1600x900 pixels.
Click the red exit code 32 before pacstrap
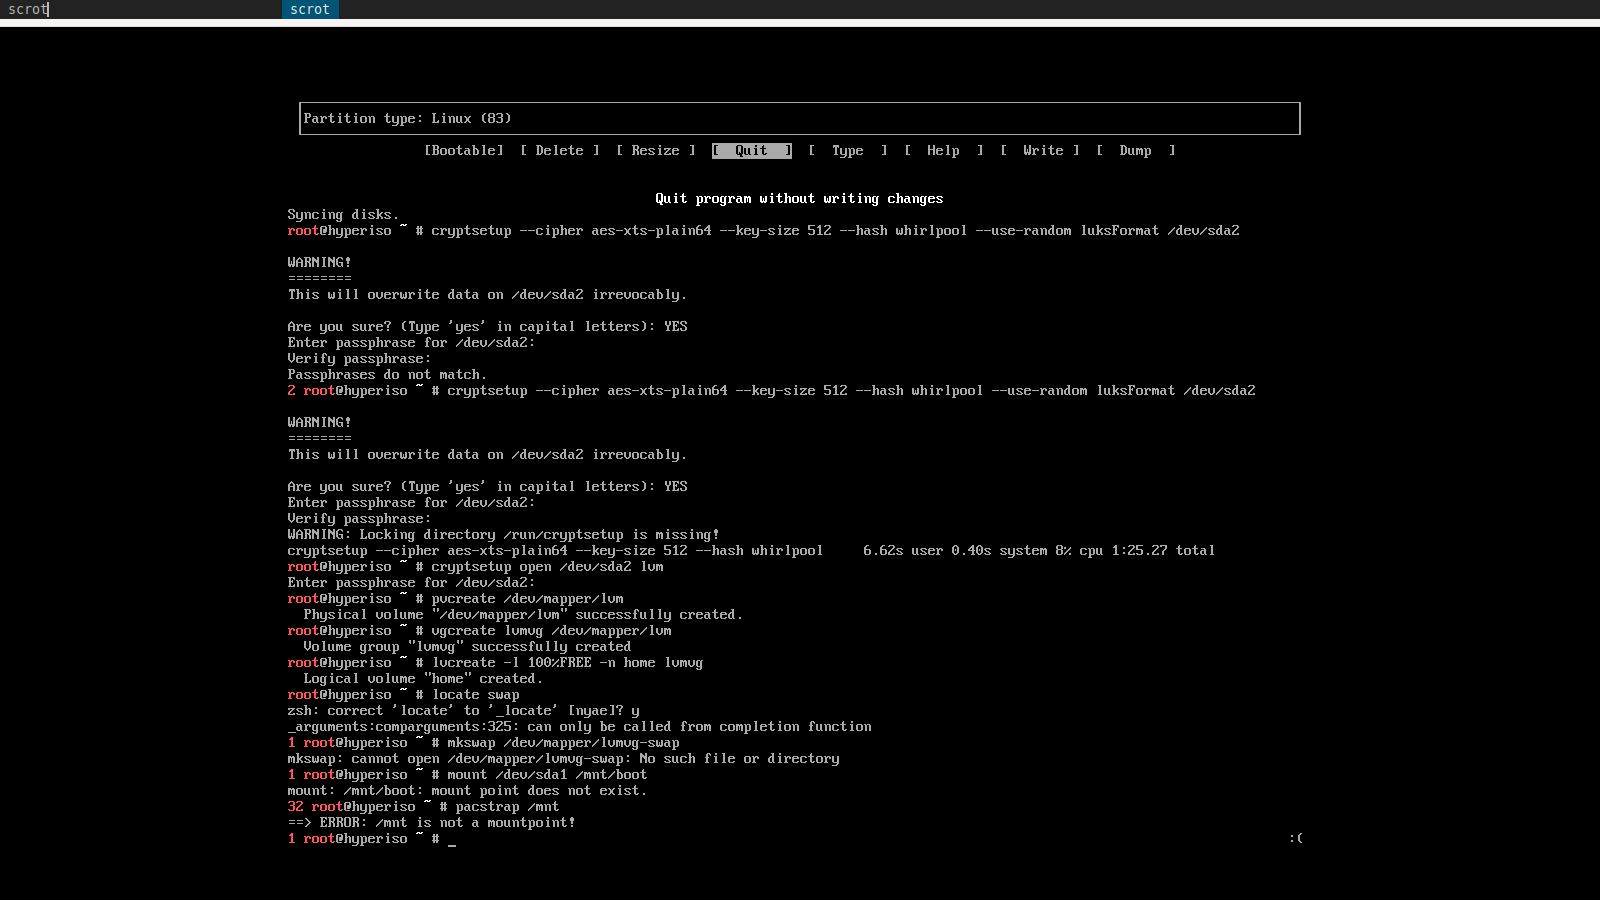[295, 807]
